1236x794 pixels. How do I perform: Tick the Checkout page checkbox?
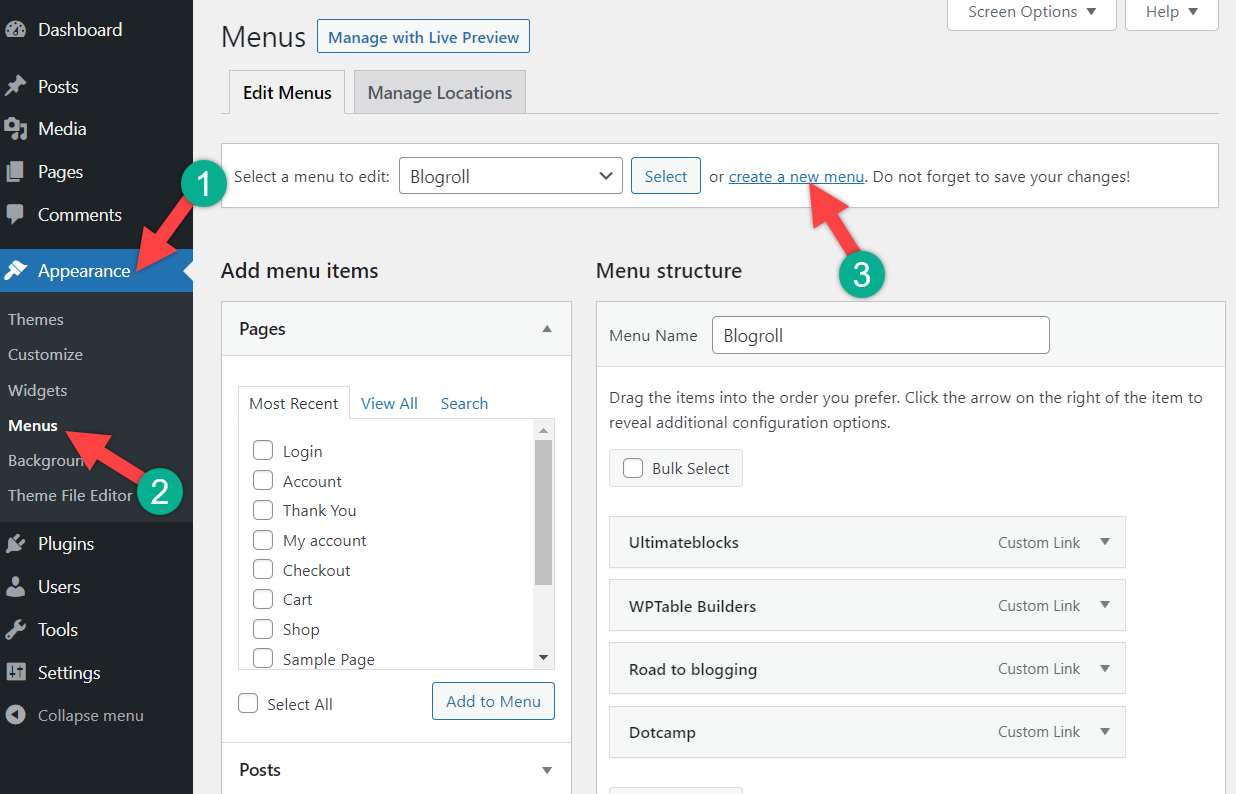point(263,570)
